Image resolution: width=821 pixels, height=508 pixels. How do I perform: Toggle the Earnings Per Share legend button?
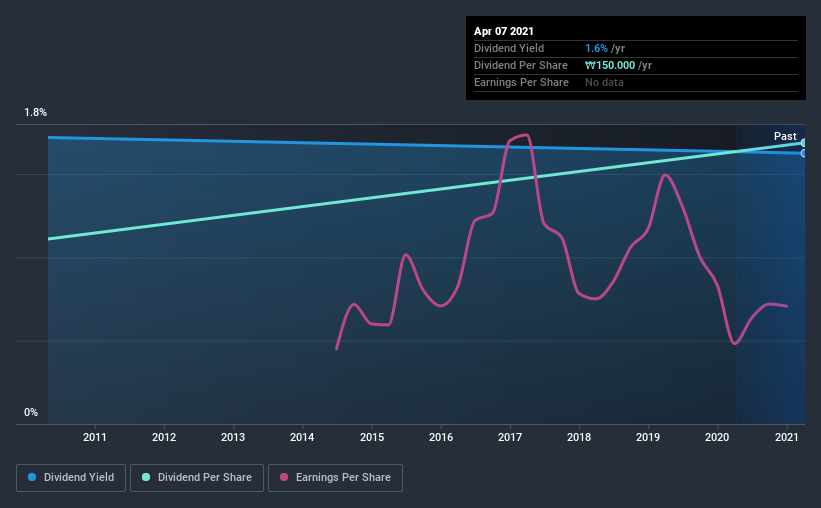click(335, 478)
